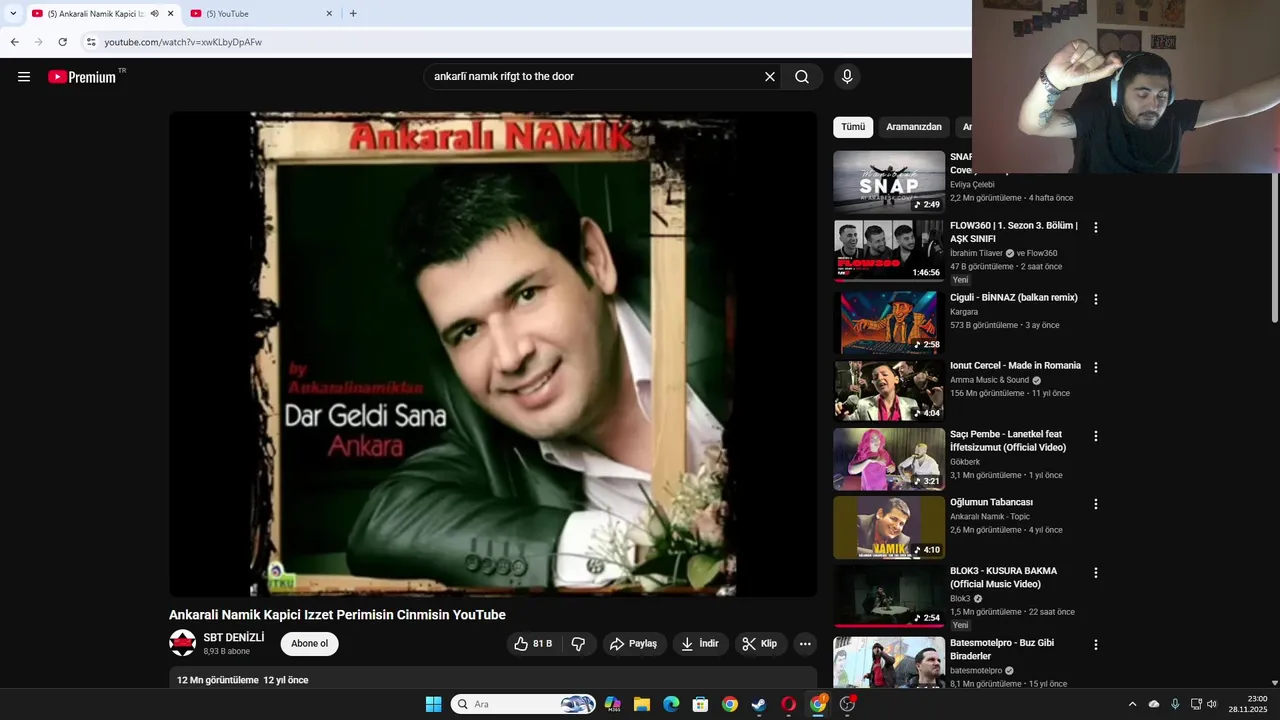Screen dimensions: 1280x720
Task: Show hidden system tray icons
Action: [x=1132, y=704]
